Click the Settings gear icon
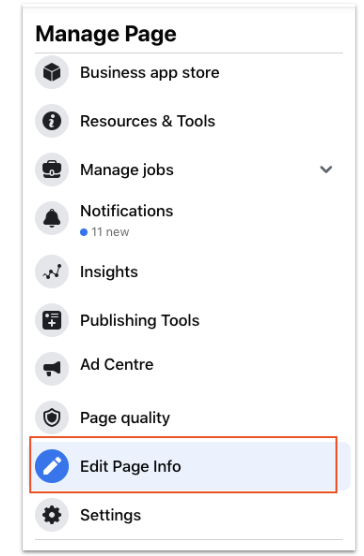Image resolution: width=364 pixels, height=556 pixels. 52,515
